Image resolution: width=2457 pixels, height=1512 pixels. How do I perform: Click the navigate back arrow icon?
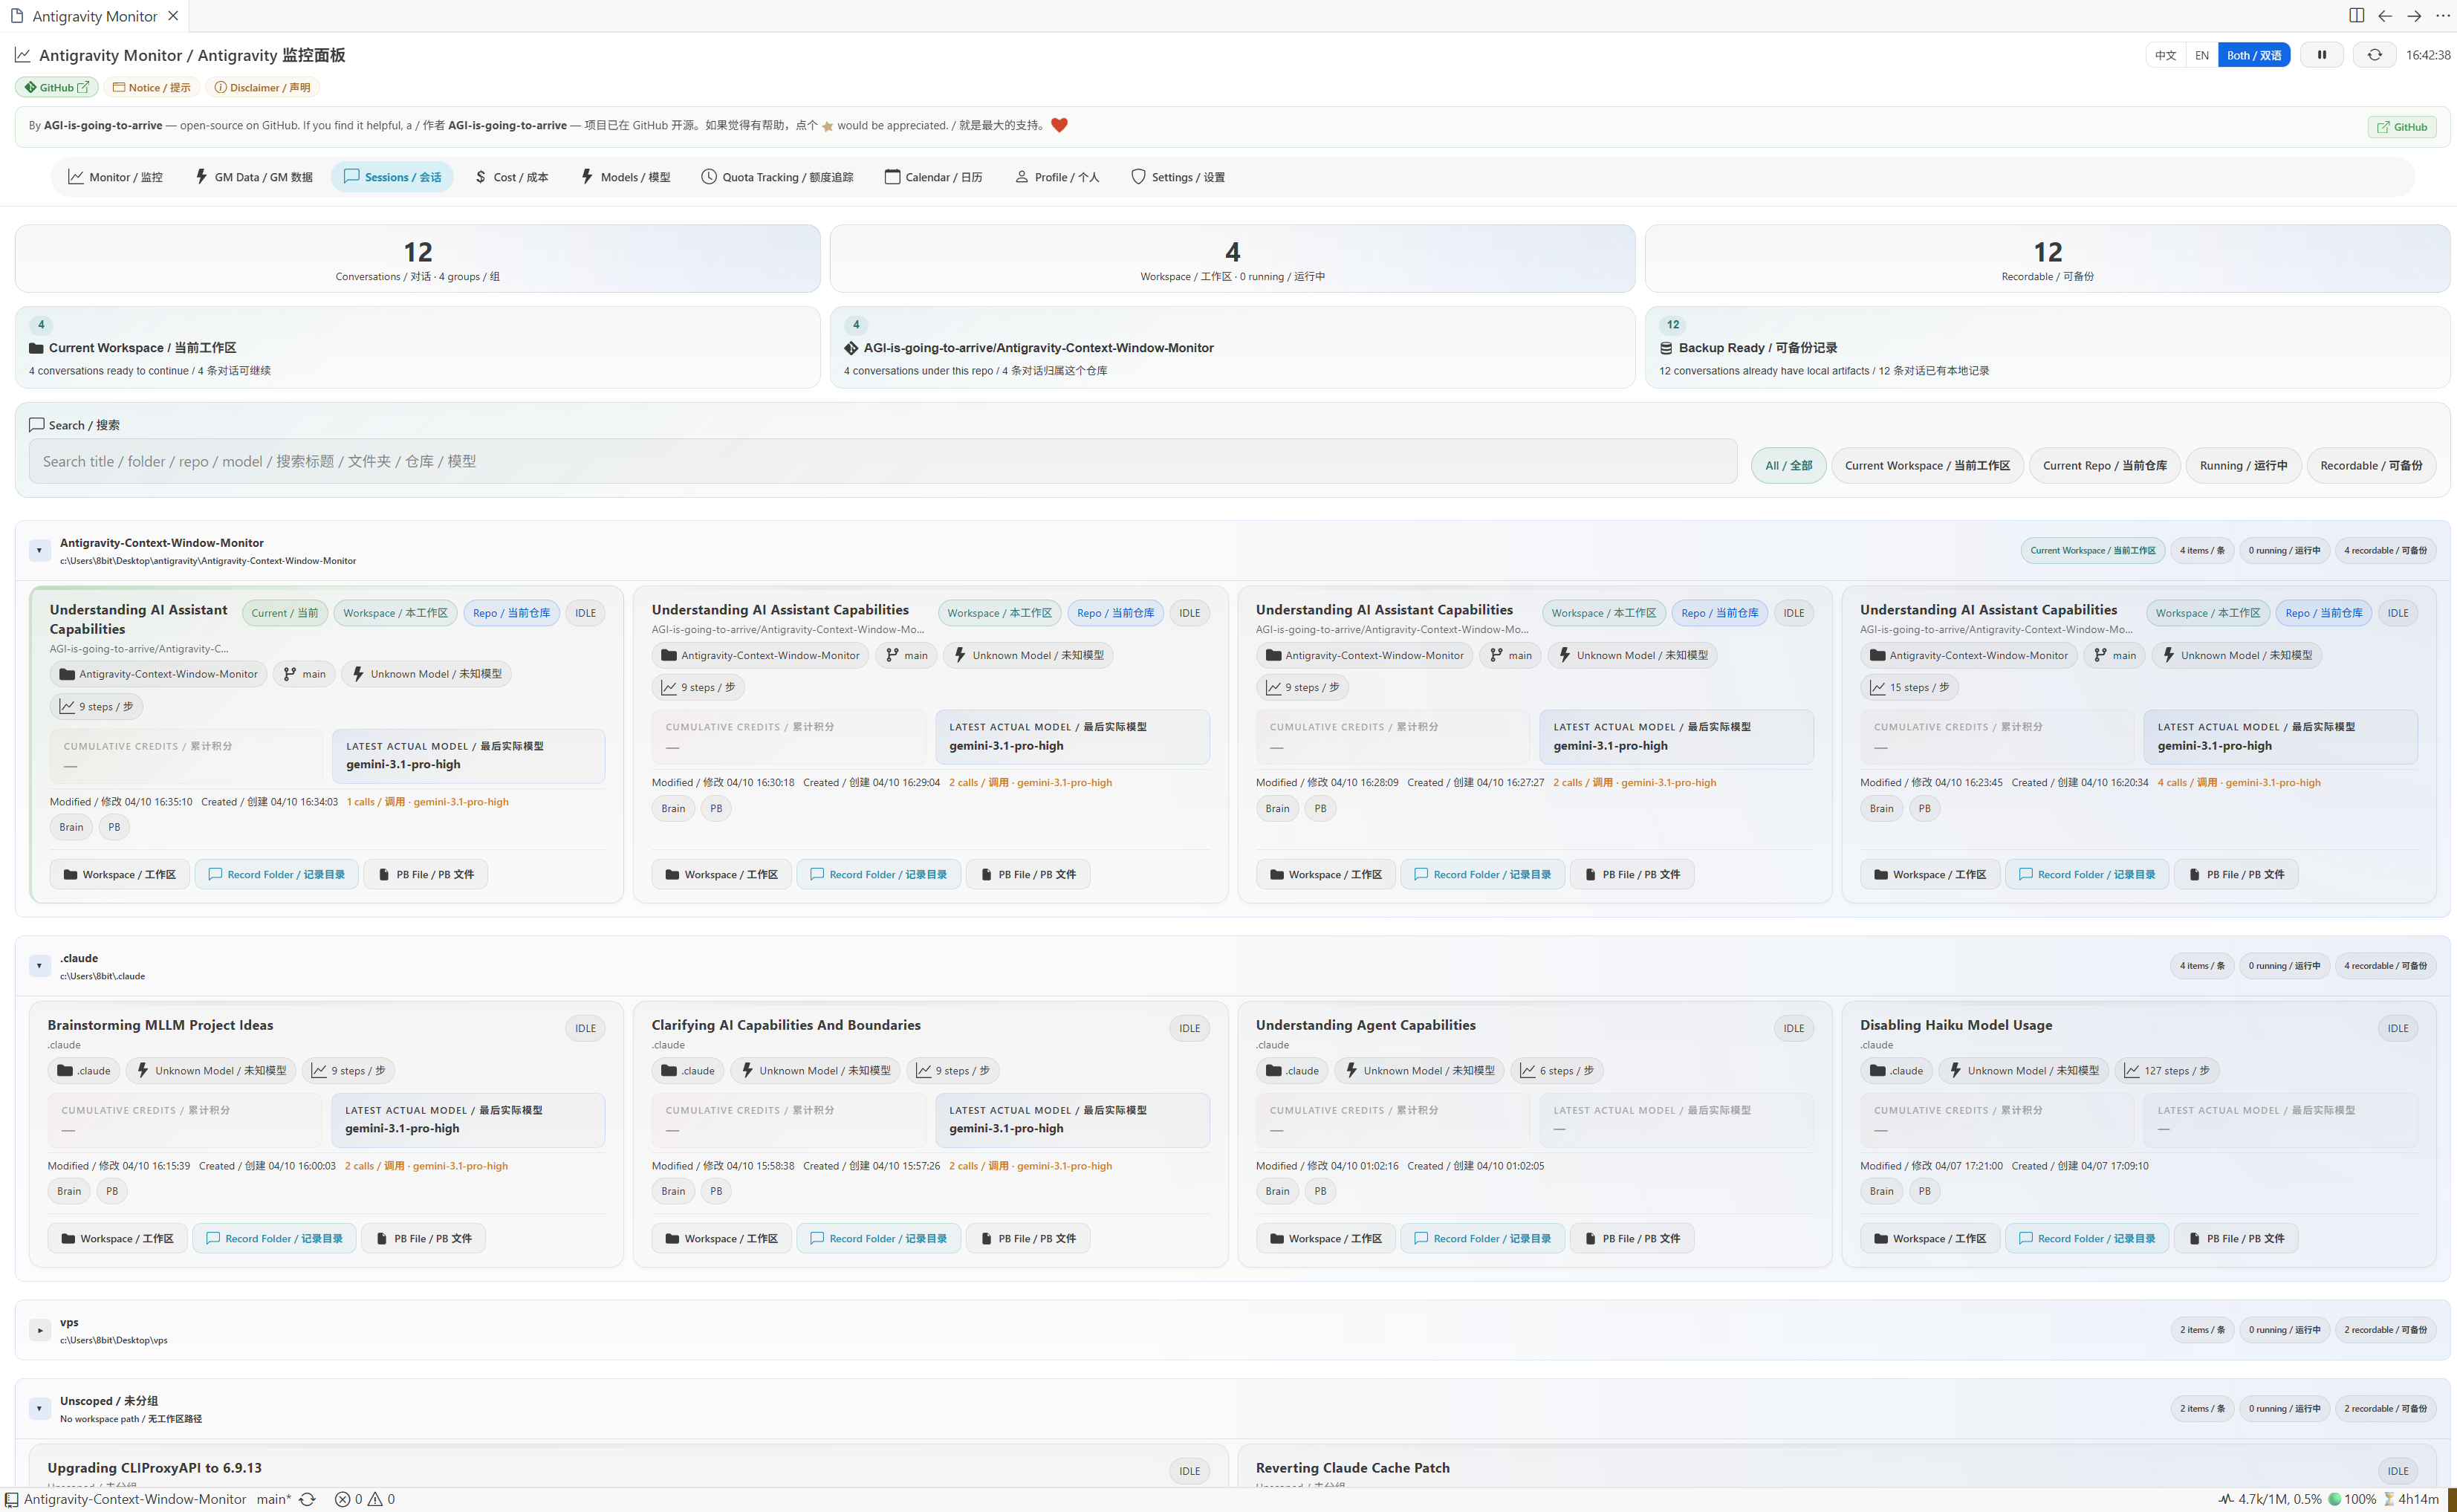coord(2385,16)
